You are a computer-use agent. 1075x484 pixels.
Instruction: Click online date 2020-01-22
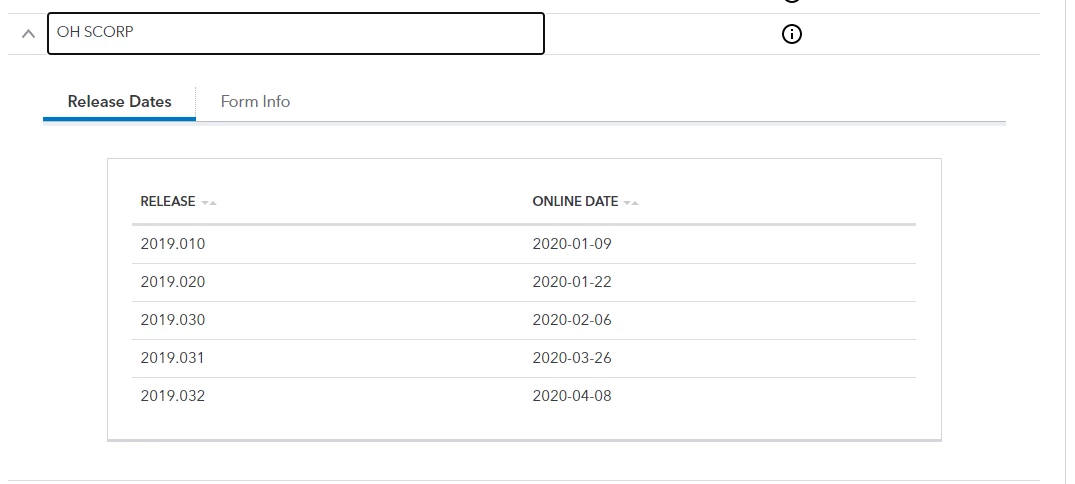[x=572, y=282]
